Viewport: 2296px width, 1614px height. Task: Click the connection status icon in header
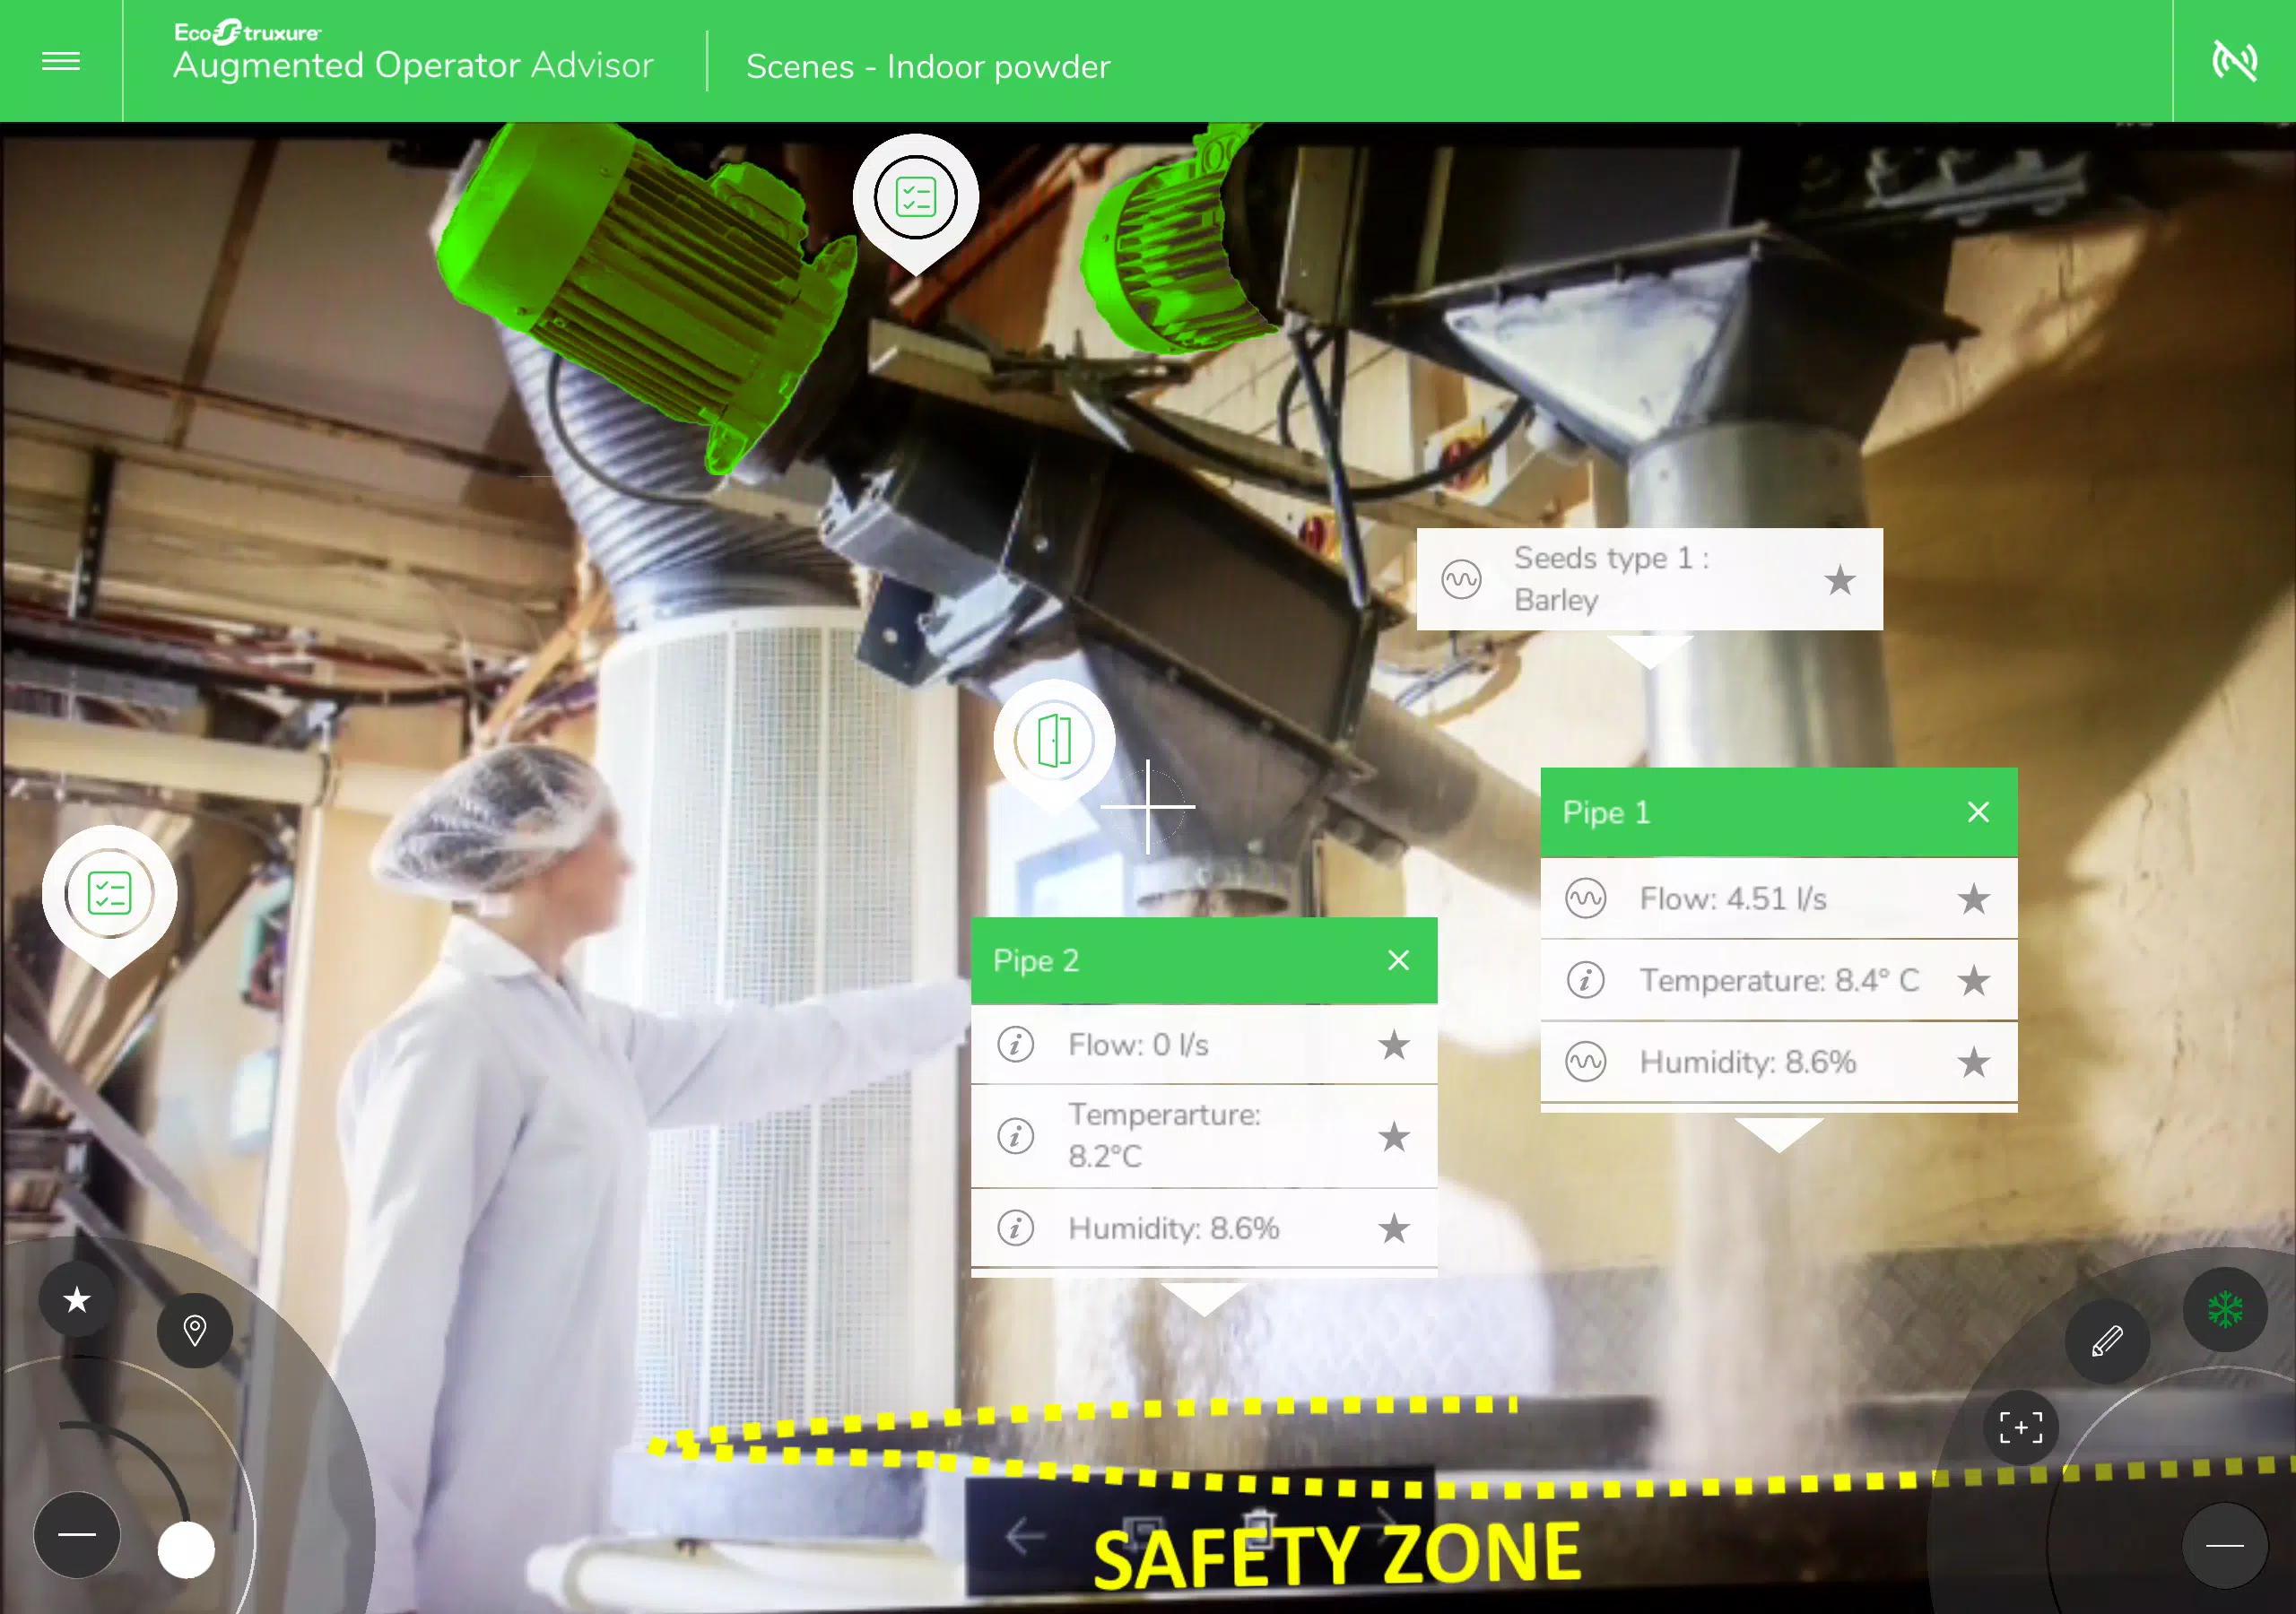[2234, 61]
